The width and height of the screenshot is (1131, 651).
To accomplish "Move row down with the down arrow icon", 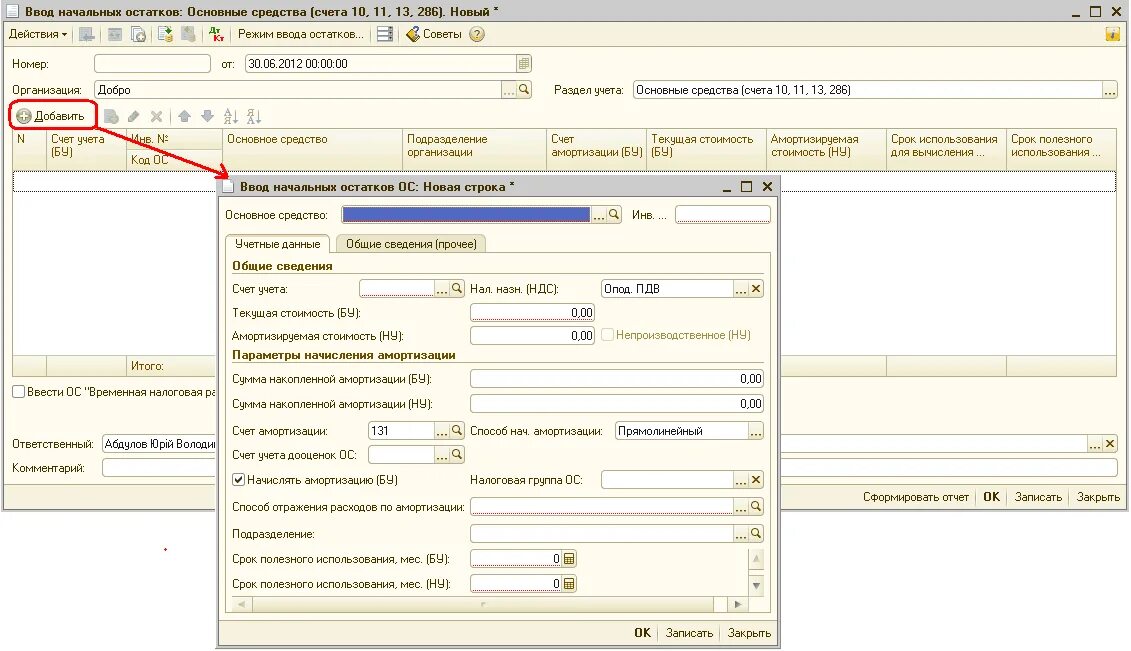I will 208,116.
